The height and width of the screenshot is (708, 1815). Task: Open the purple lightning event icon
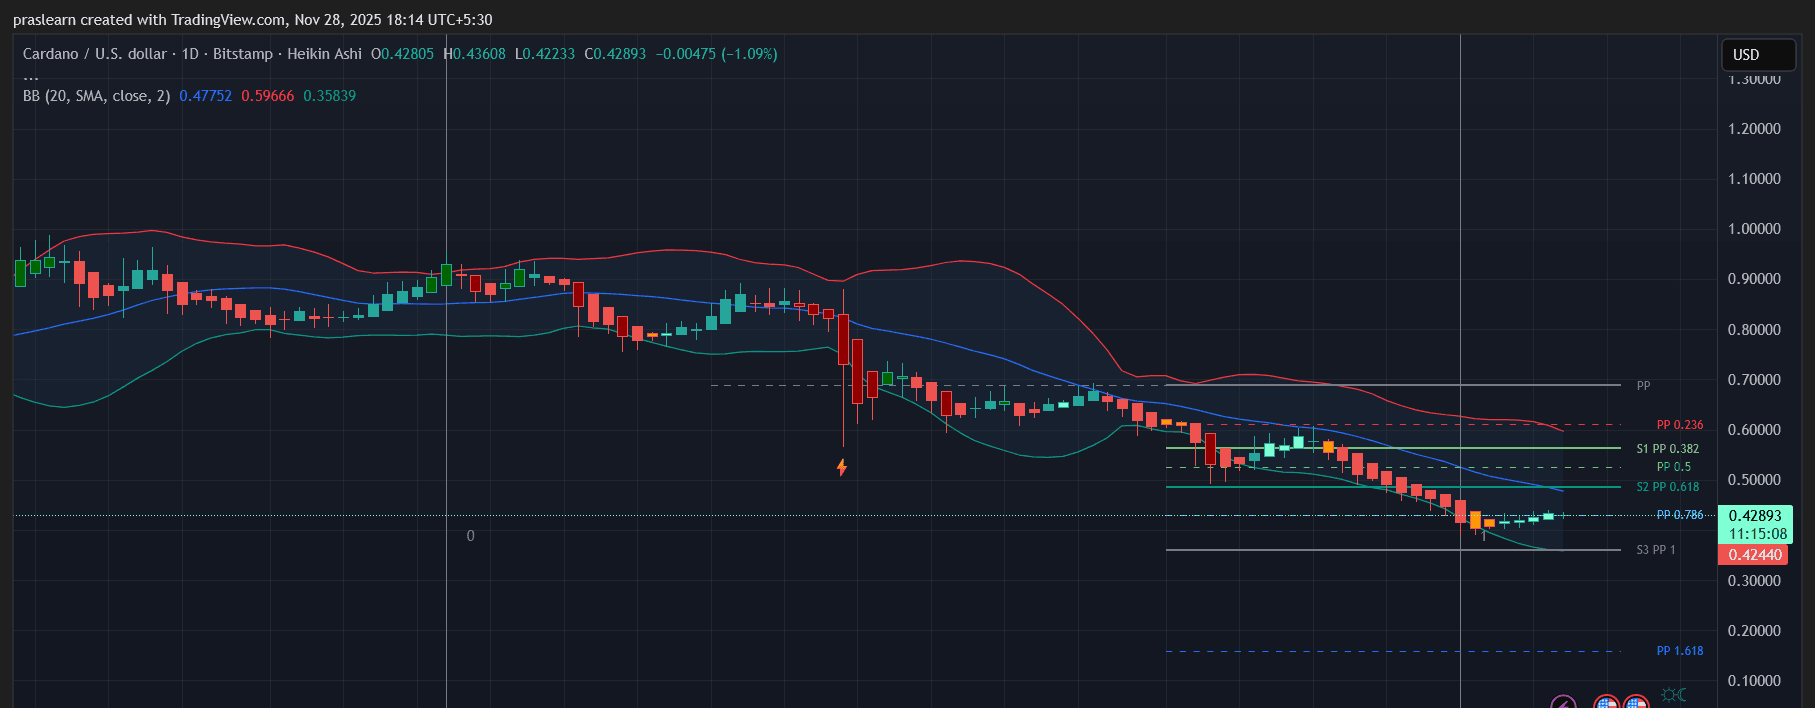1563,702
